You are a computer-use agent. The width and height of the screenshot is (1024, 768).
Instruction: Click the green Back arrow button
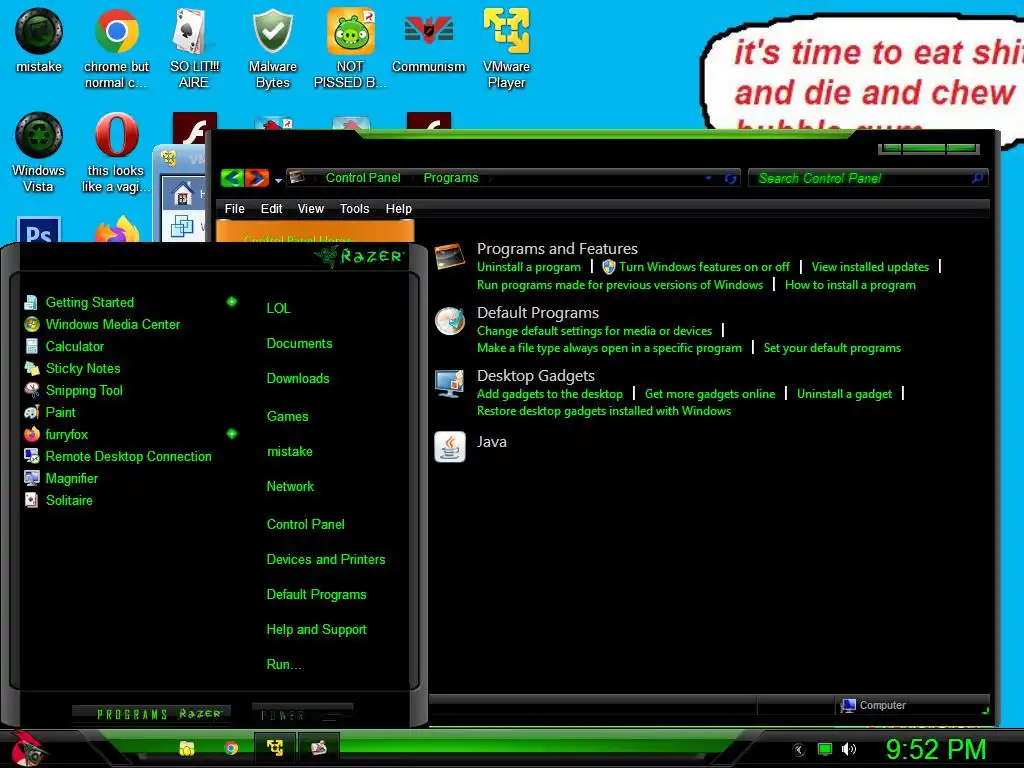click(232, 178)
